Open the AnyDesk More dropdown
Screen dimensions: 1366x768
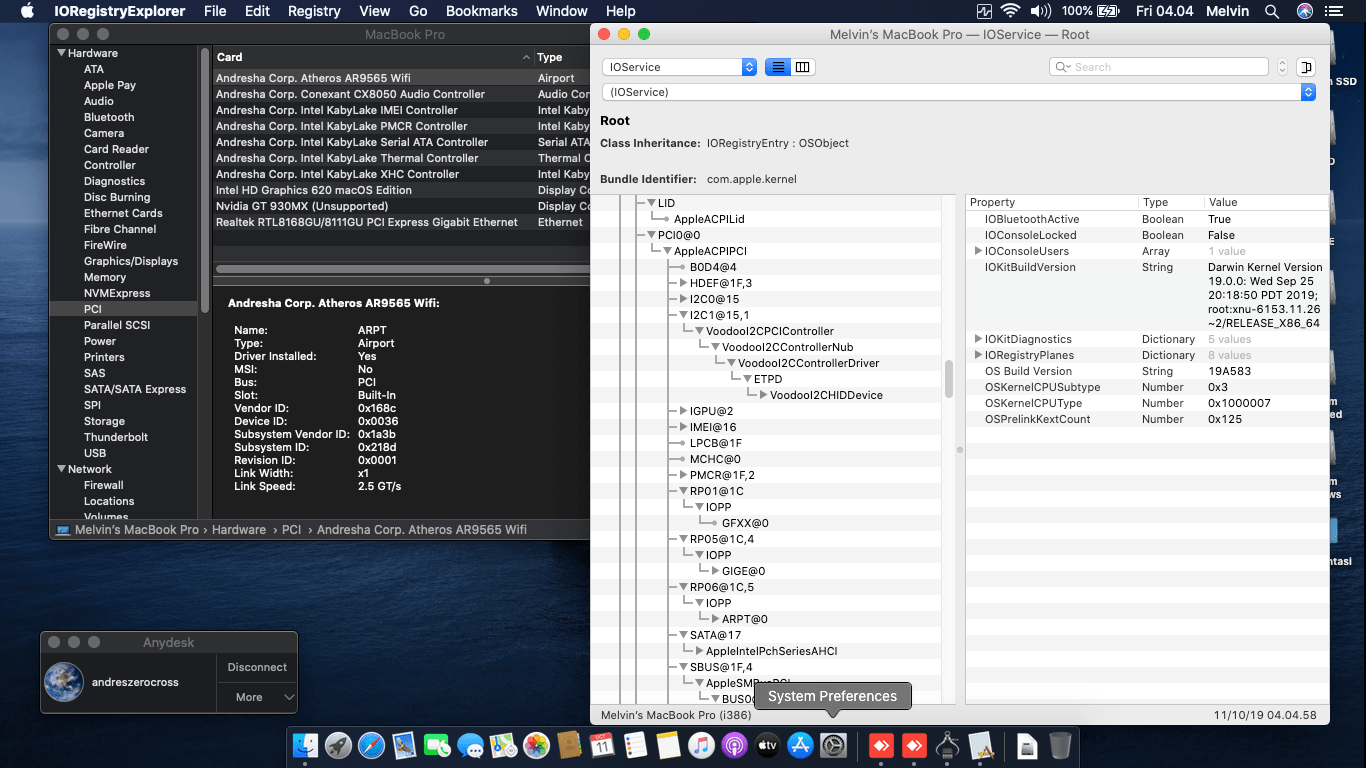tap(257, 697)
